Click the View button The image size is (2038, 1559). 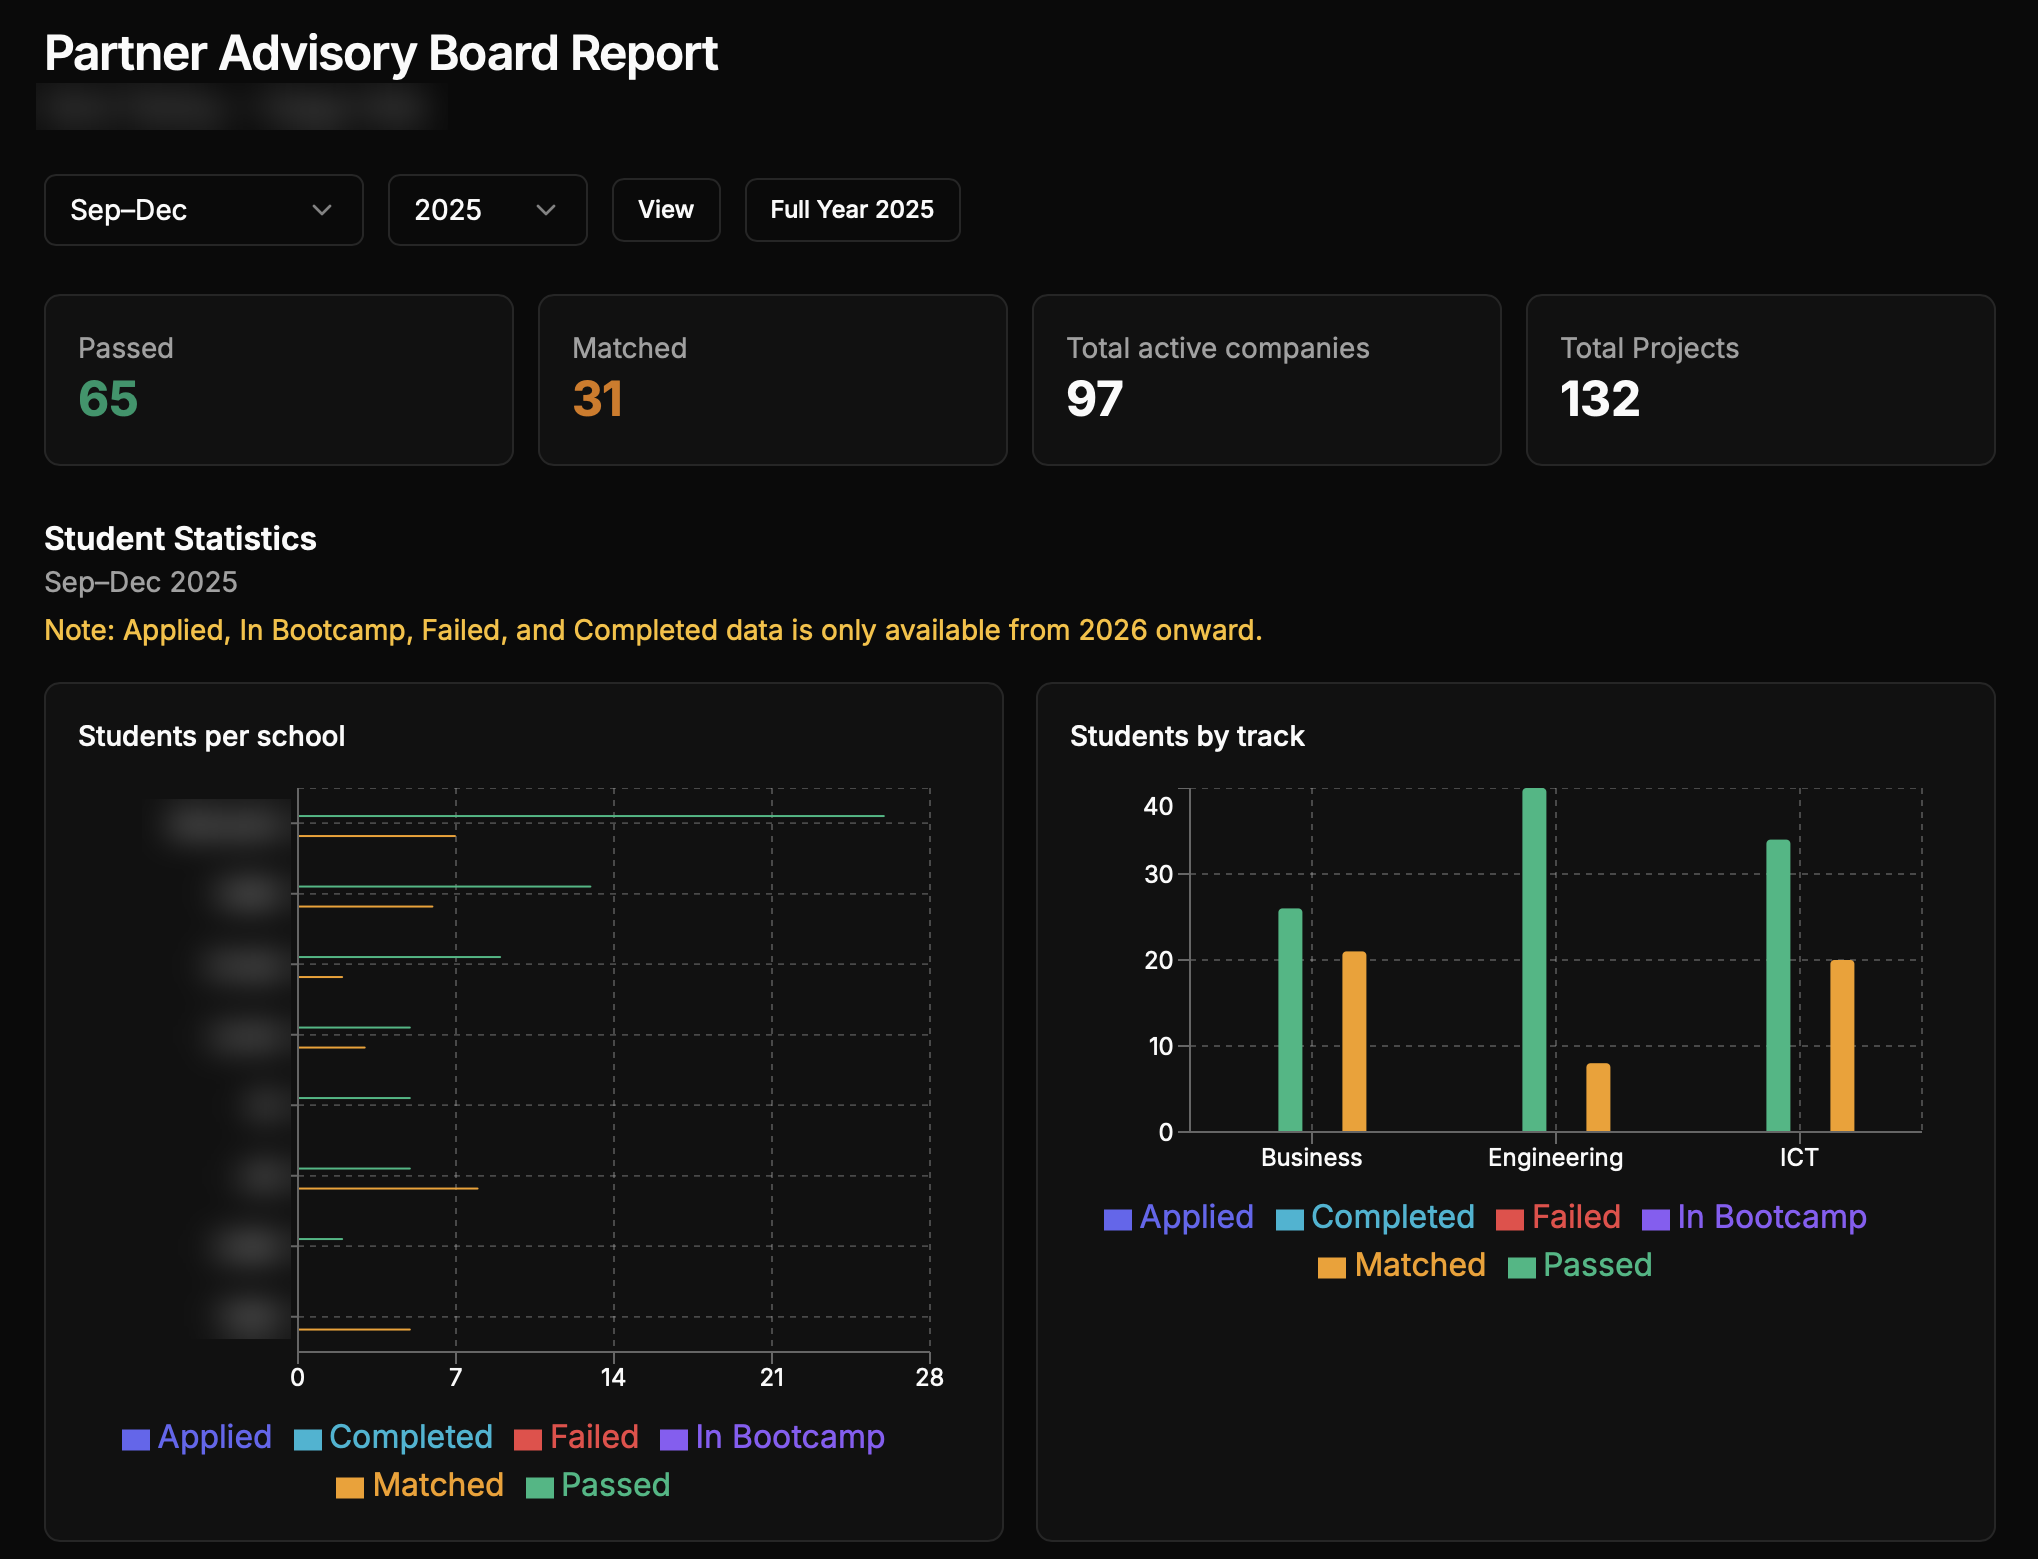pos(666,210)
